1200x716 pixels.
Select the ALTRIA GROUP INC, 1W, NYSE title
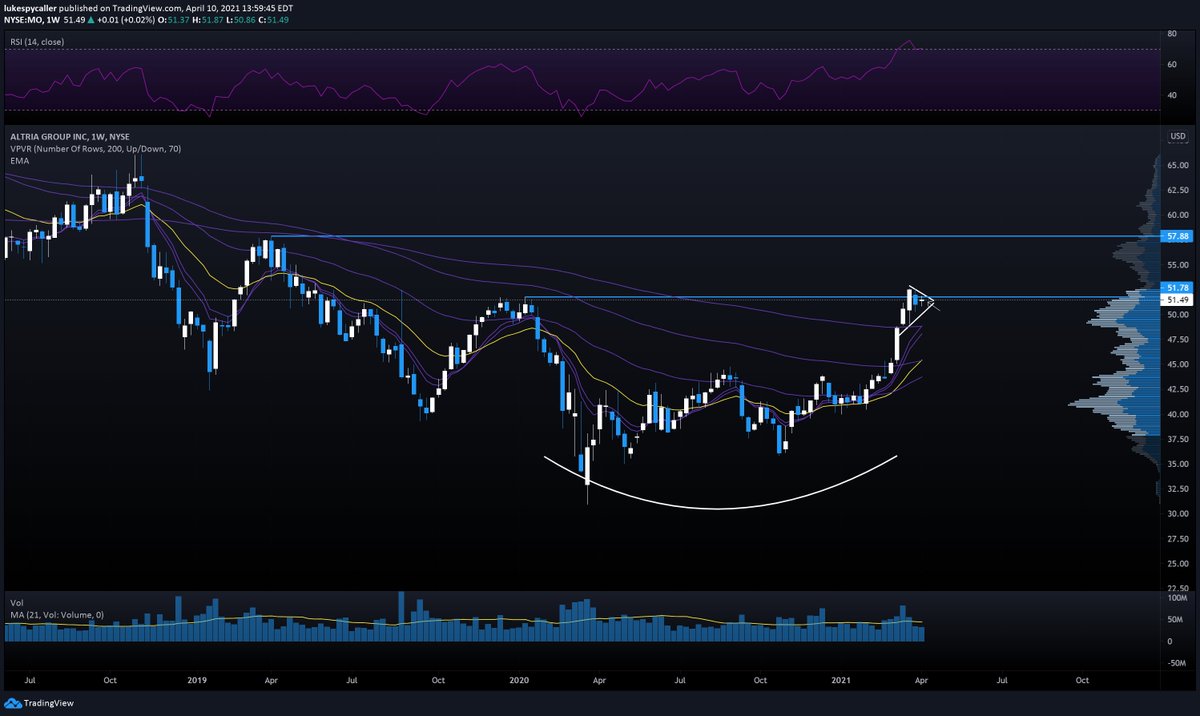[69, 135]
